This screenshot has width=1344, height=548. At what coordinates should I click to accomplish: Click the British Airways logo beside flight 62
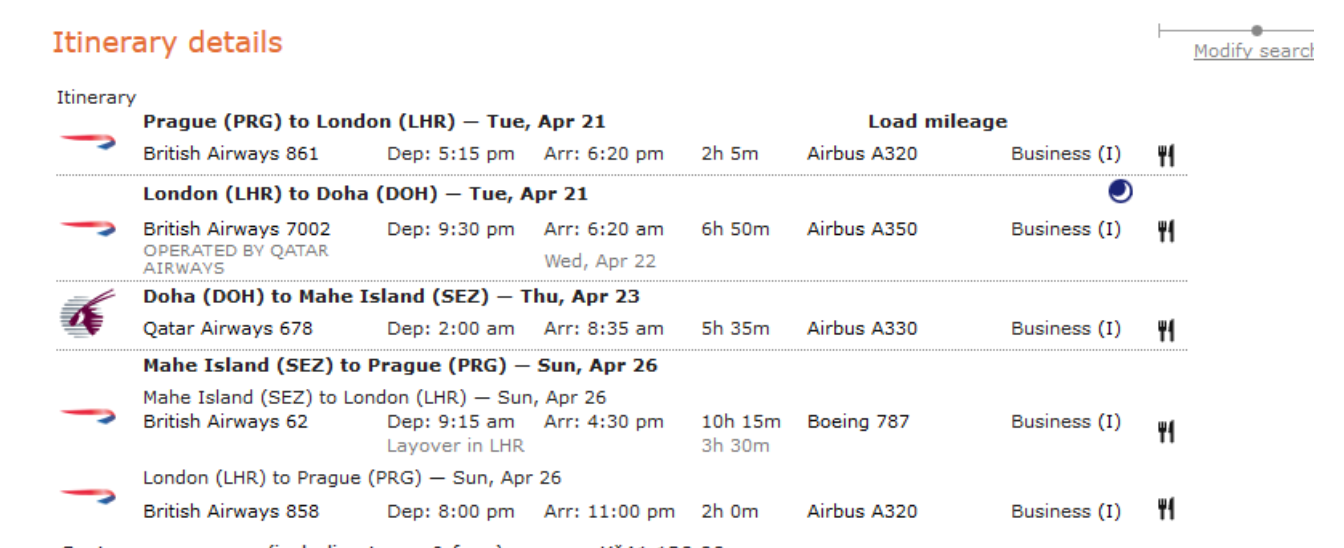[87, 413]
